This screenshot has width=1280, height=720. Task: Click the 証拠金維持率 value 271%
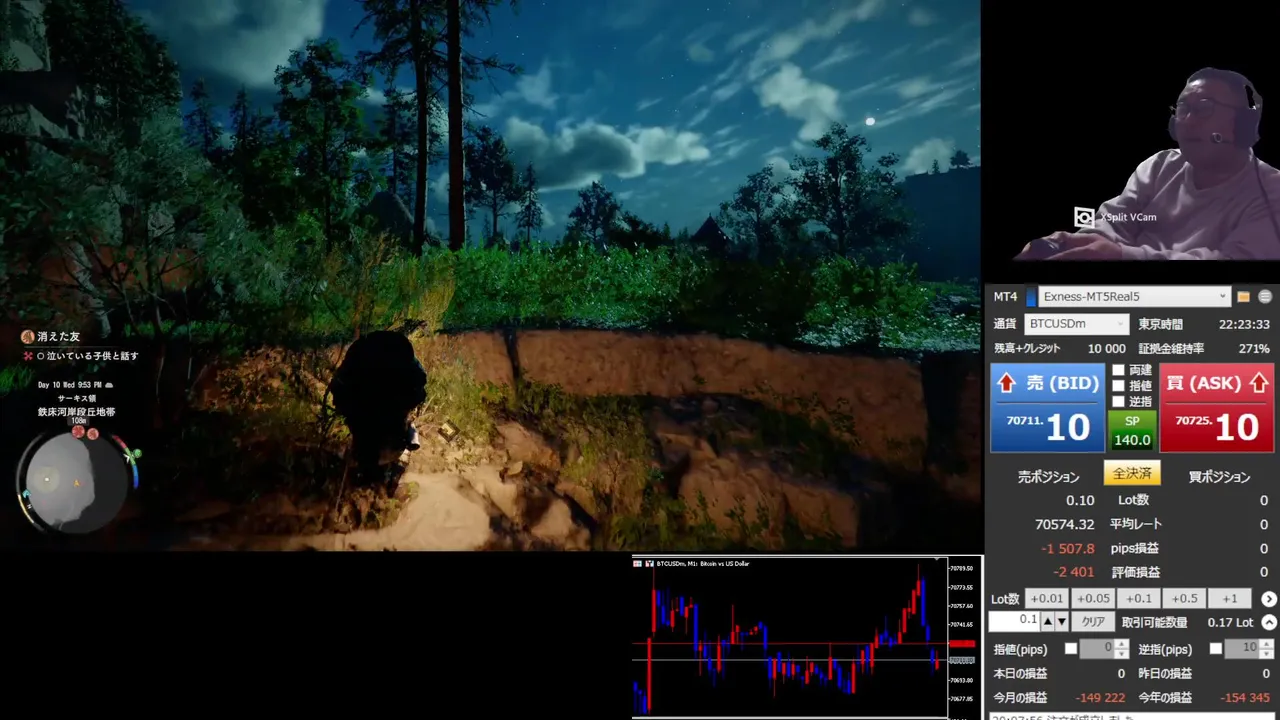1254,349
